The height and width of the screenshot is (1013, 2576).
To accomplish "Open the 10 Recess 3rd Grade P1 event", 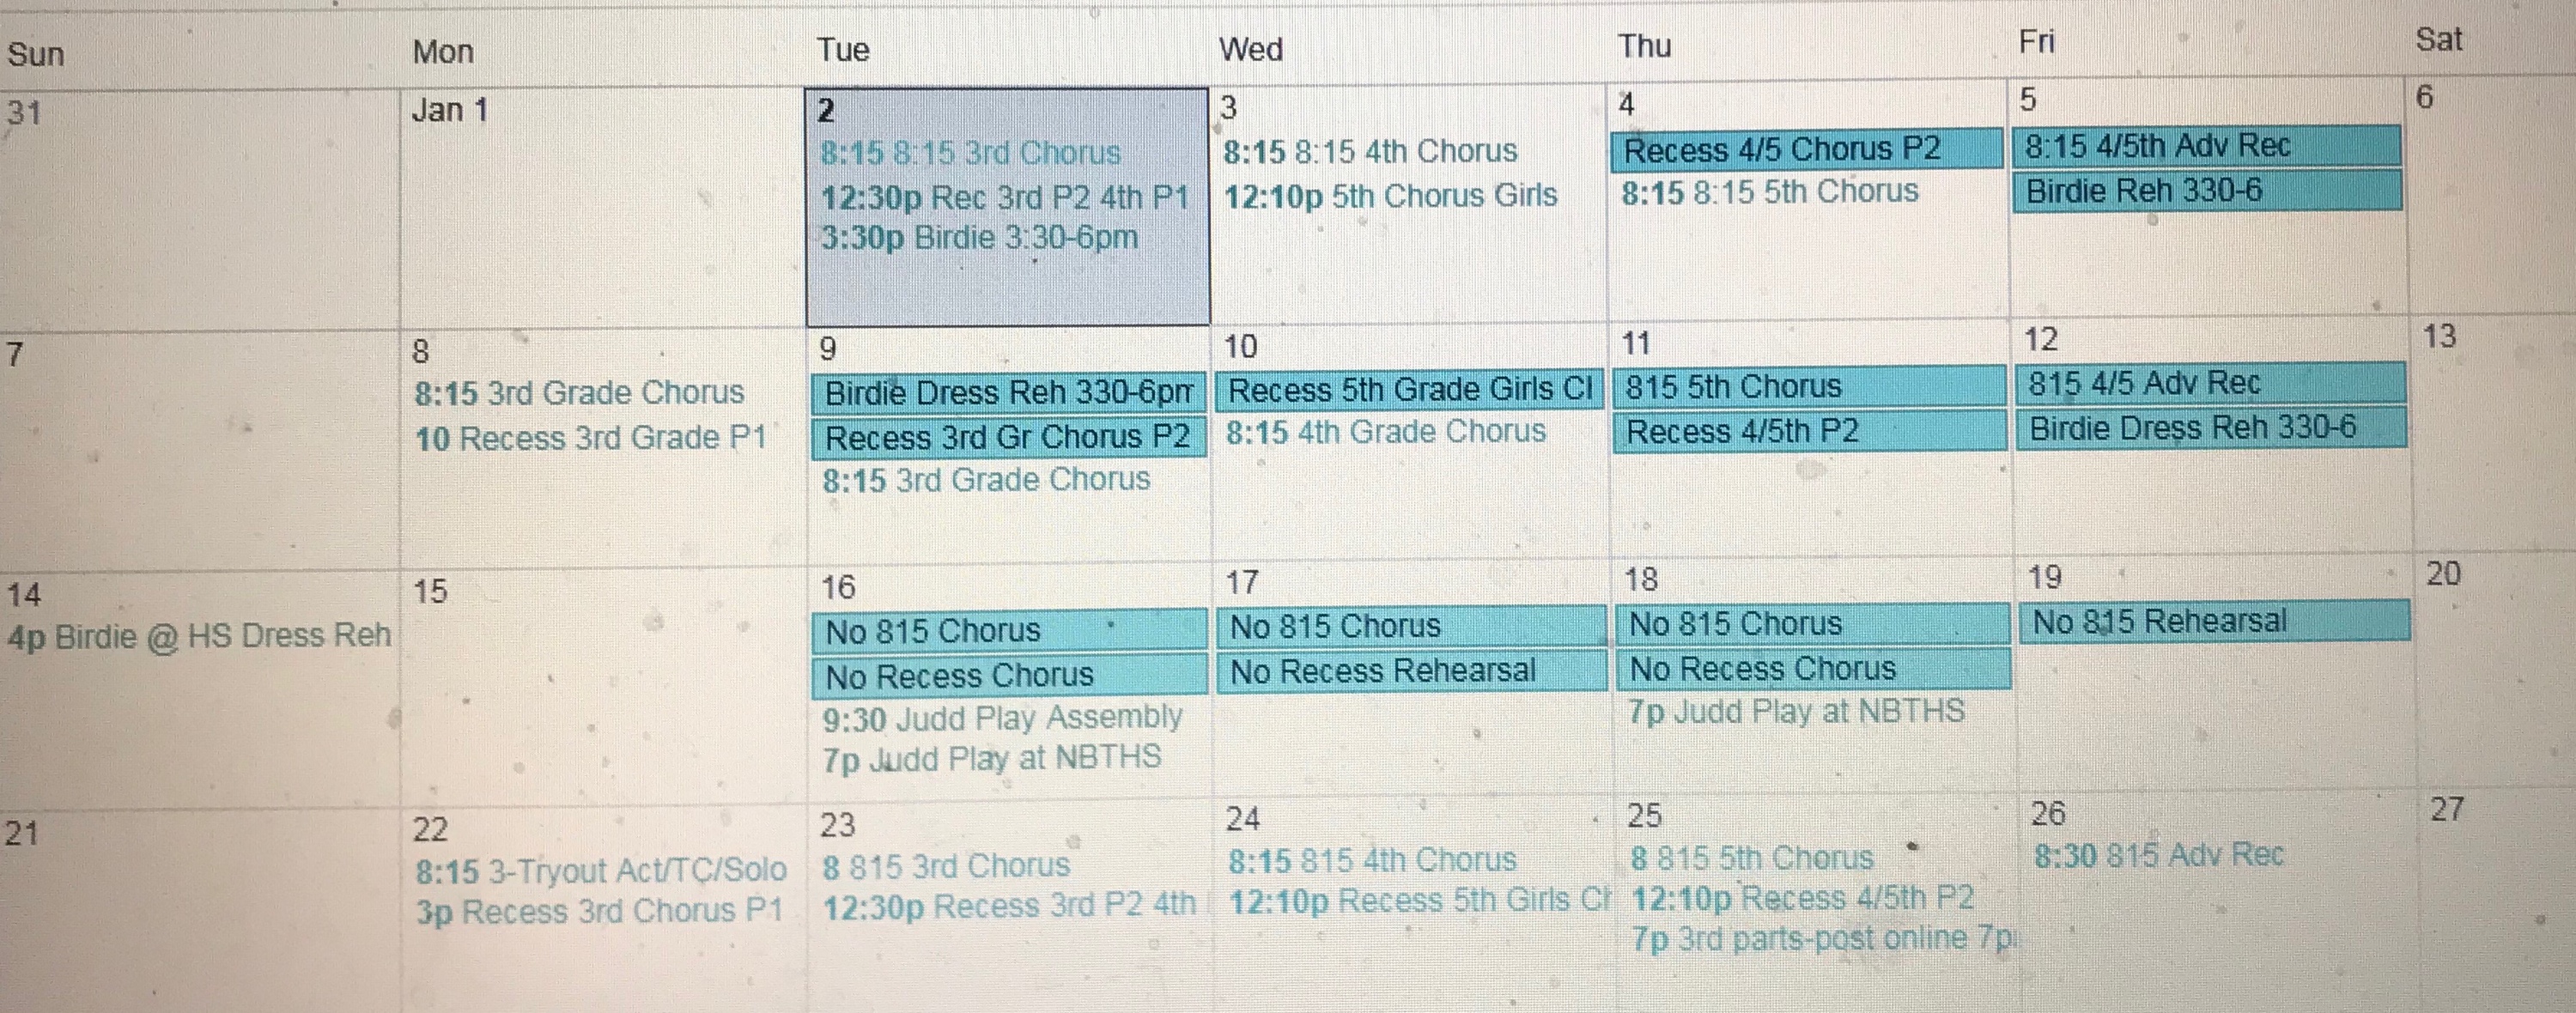I will click(590, 438).
